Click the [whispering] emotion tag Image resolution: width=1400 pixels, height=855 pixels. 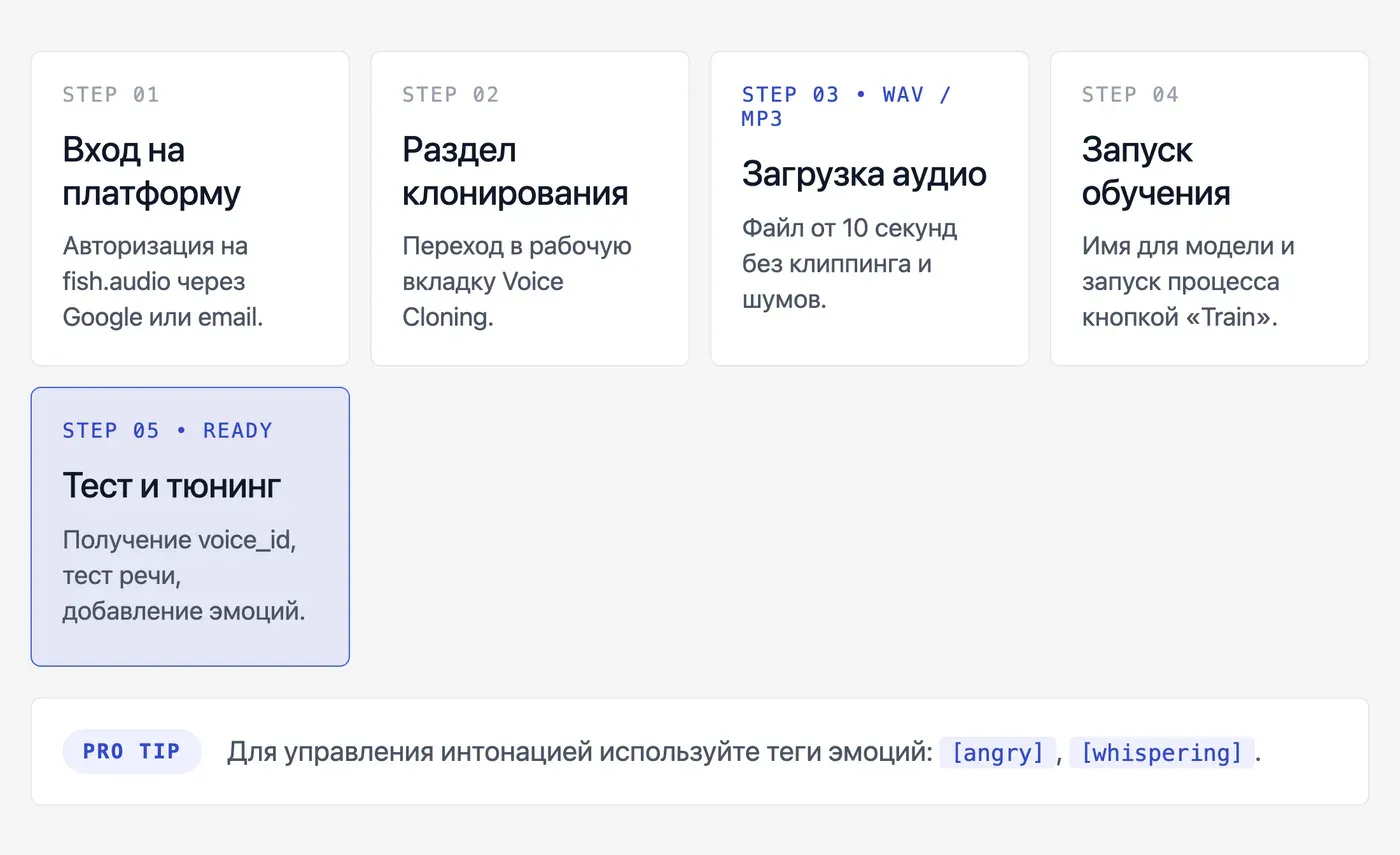click(x=1161, y=752)
